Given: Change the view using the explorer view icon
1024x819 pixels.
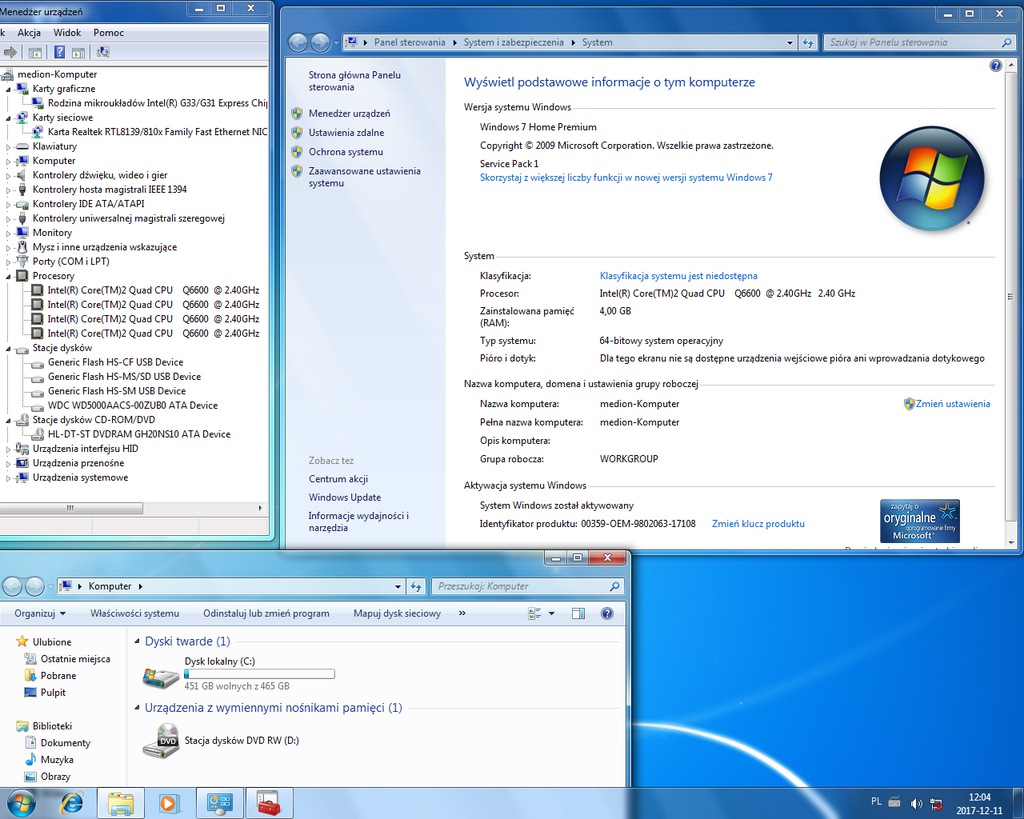Looking at the screenshot, I should pyautogui.click(x=534, y=613).
